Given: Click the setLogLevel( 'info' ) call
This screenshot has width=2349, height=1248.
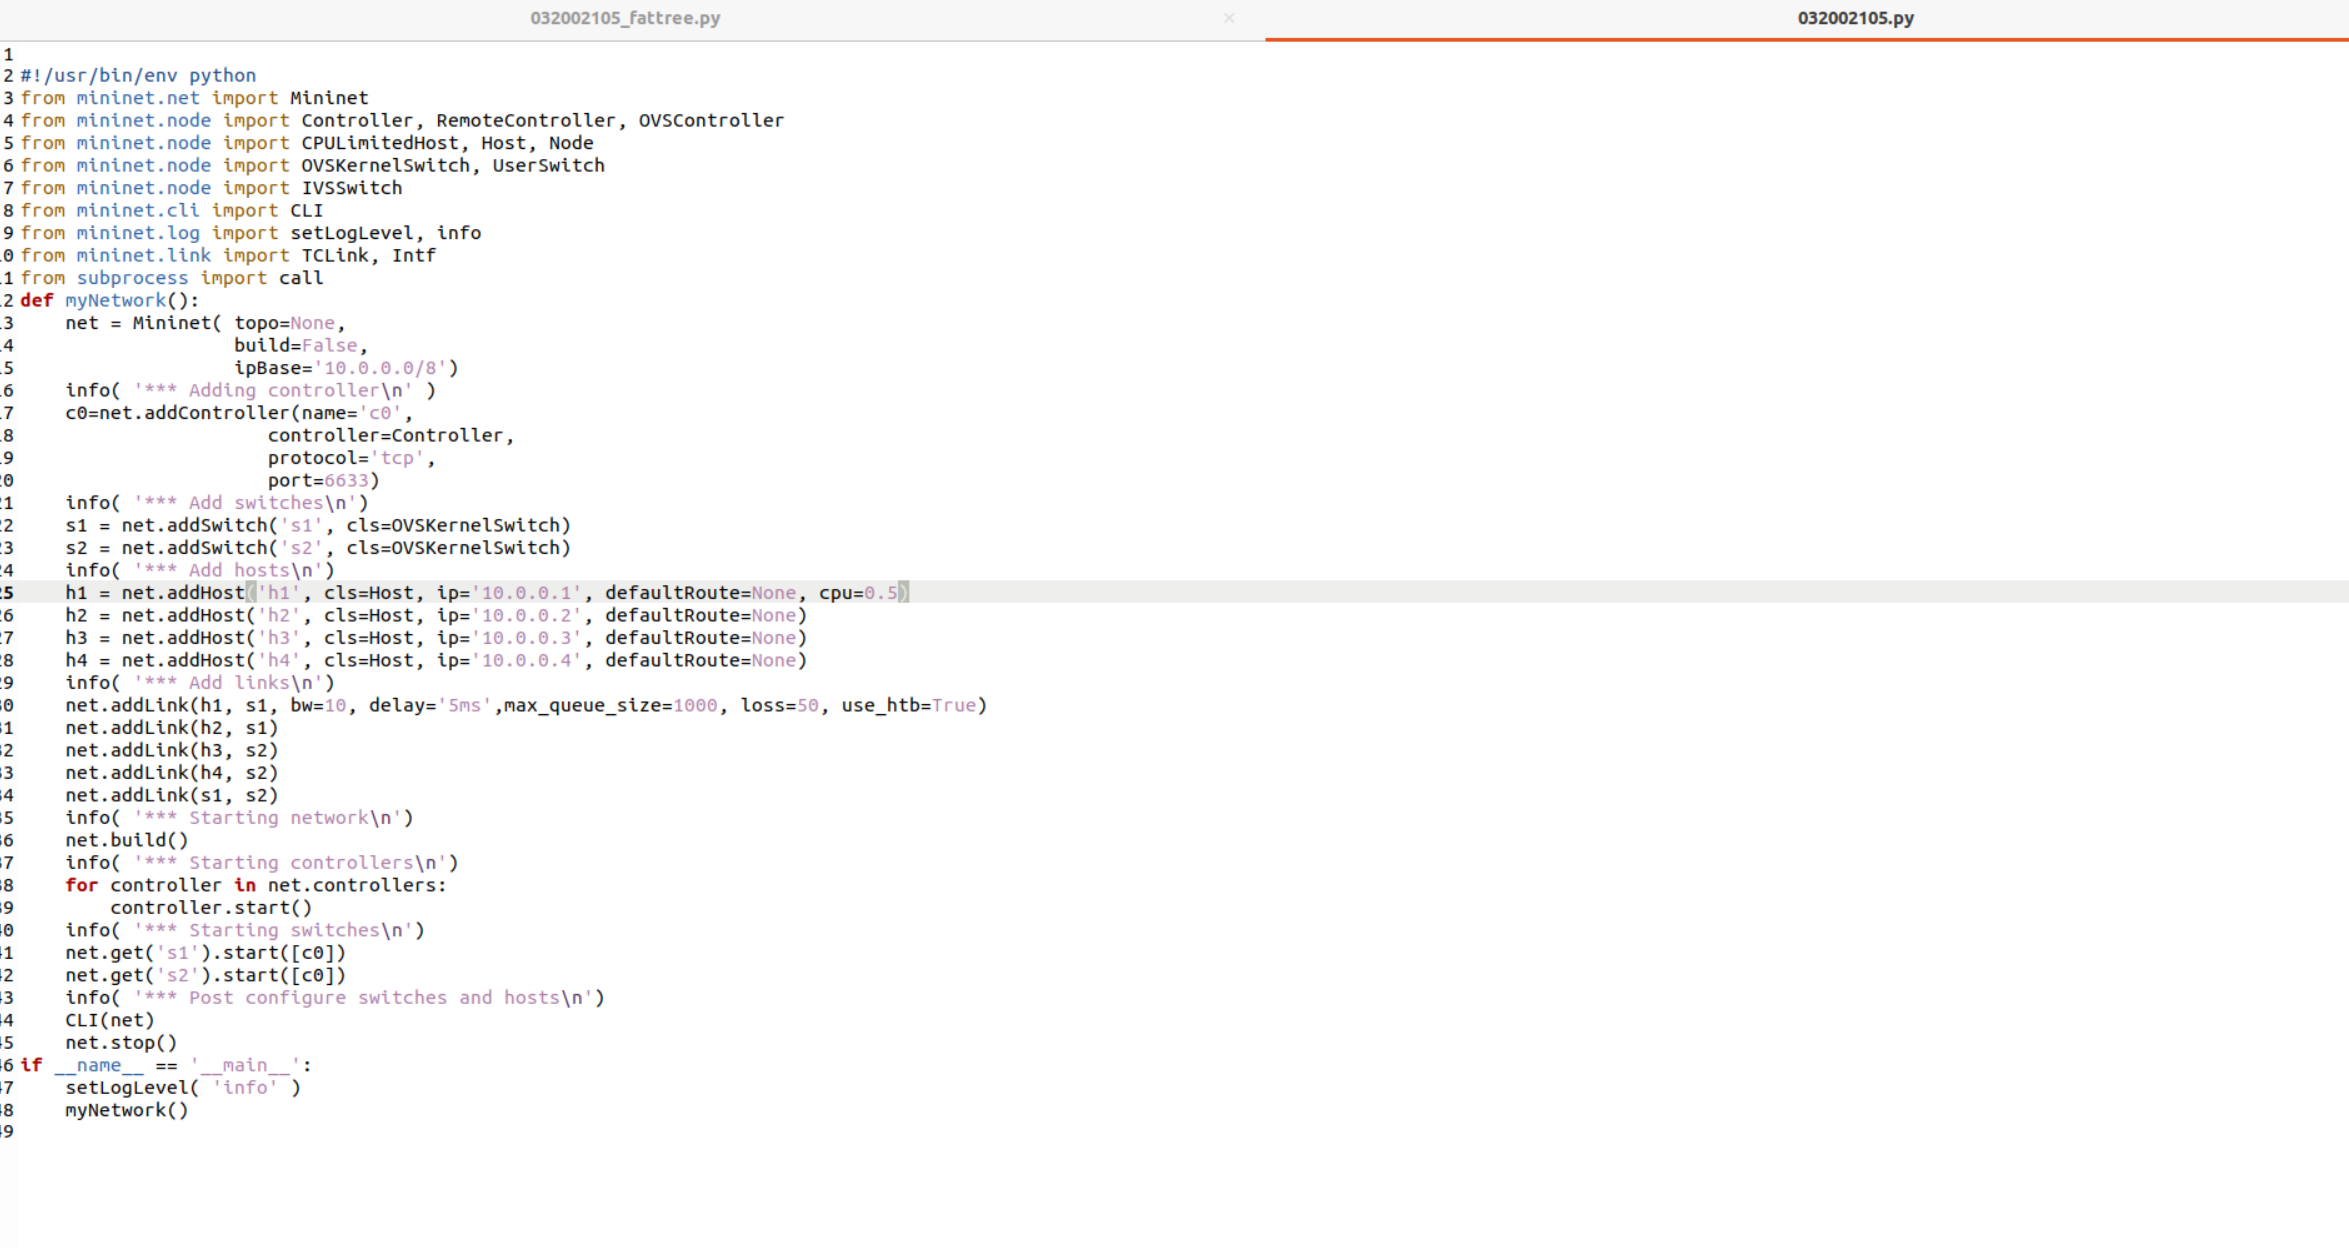Looking at the screenshot, I should pyautogui.click(x=182, y=1088).
